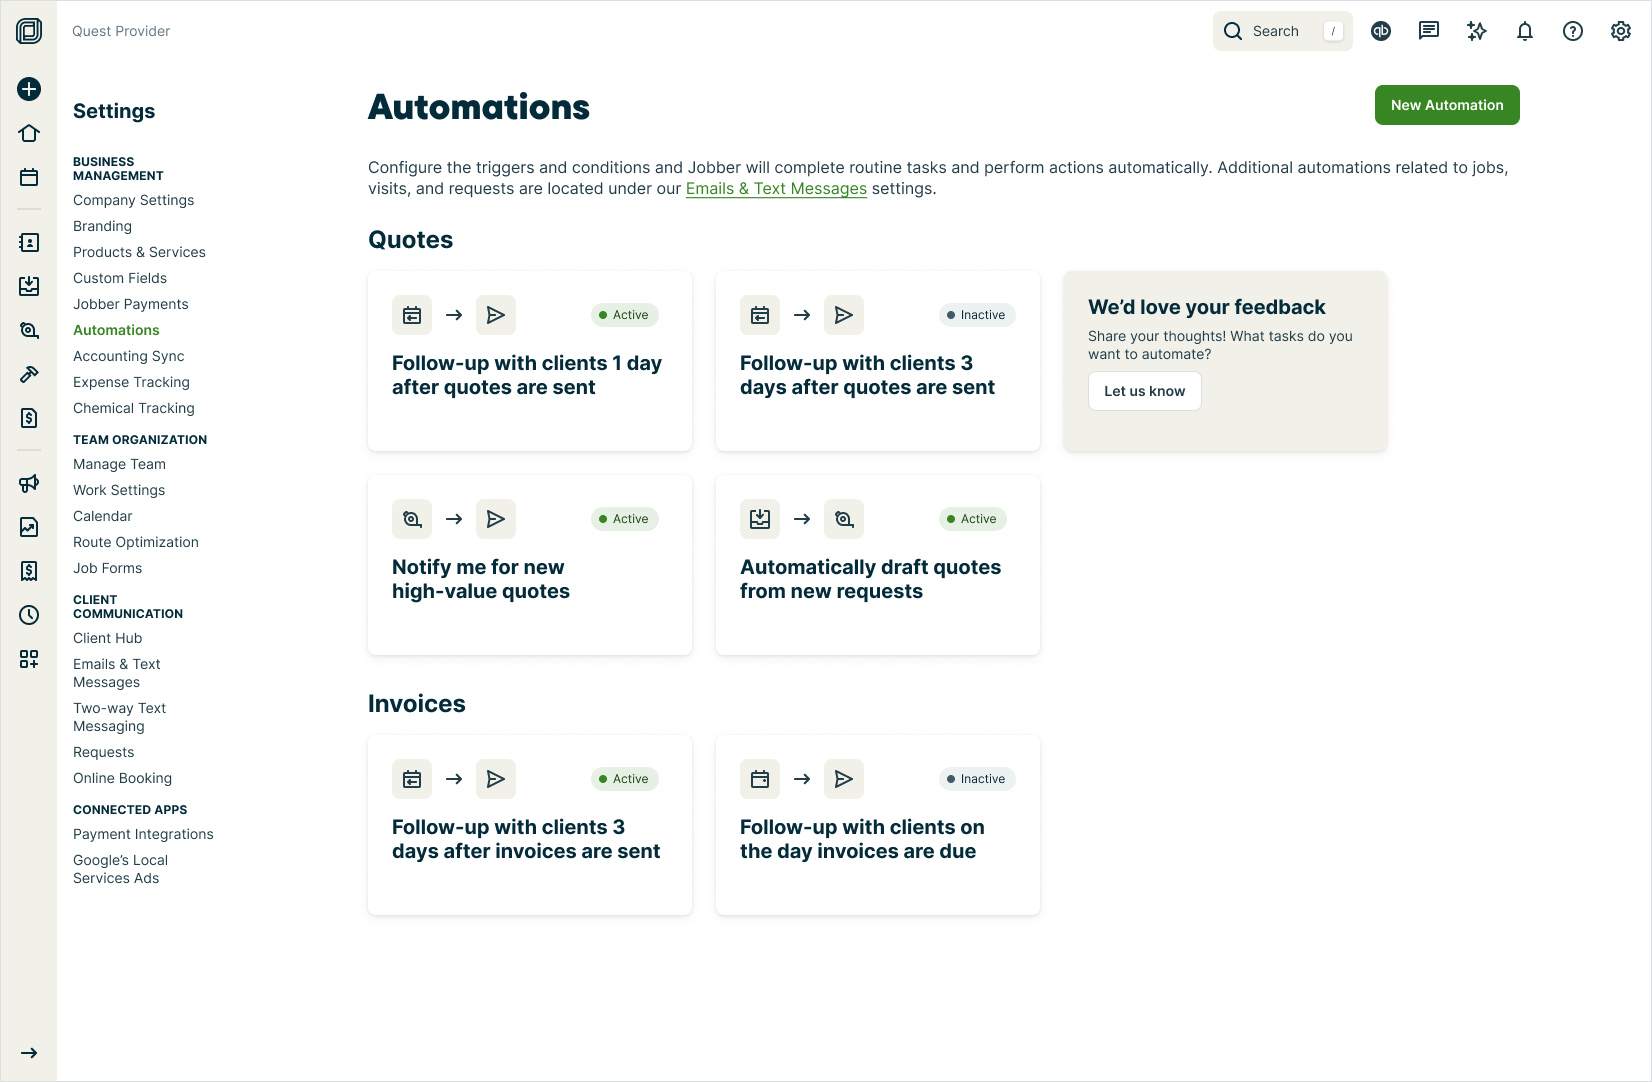This screenshot has width=1652, height=1082.
Task: Select Jobber Payments in settings menu
Action: [x=130, y=304]
